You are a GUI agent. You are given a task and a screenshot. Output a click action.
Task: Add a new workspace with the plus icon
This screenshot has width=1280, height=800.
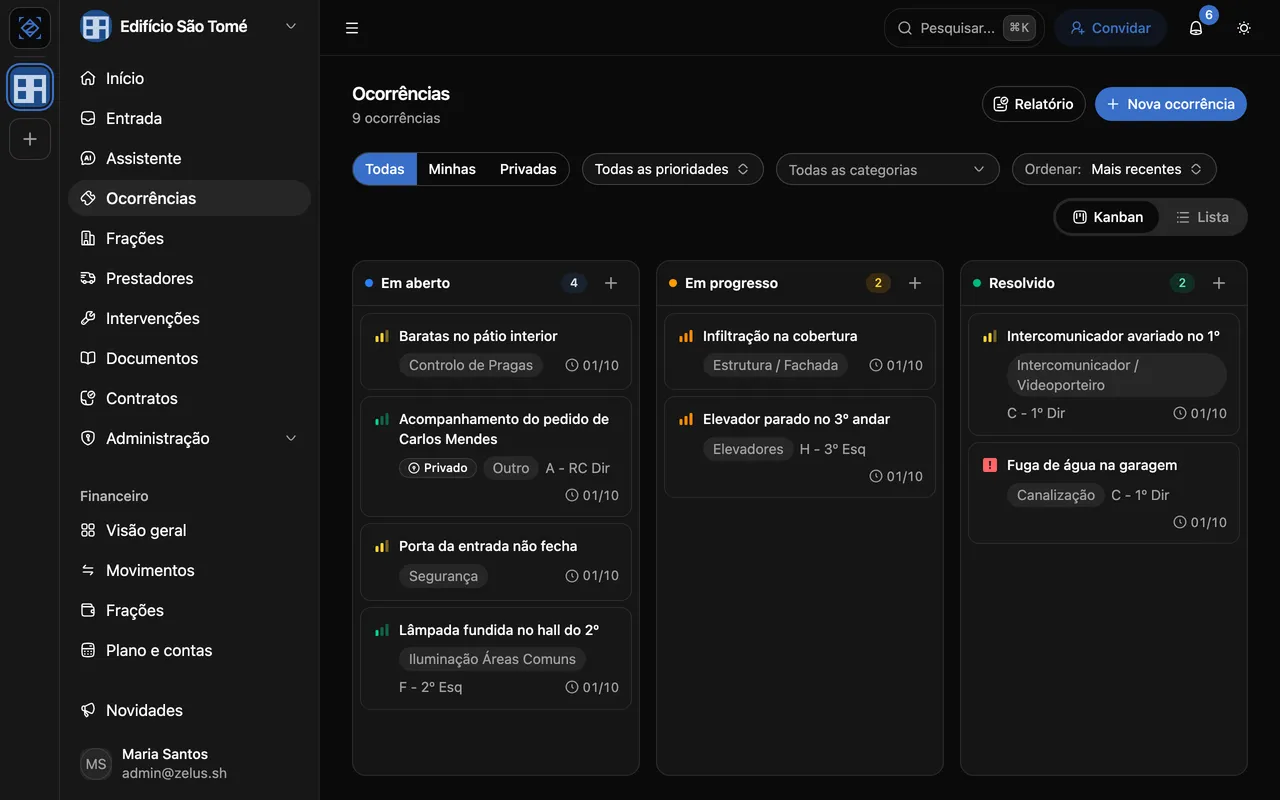30,139
